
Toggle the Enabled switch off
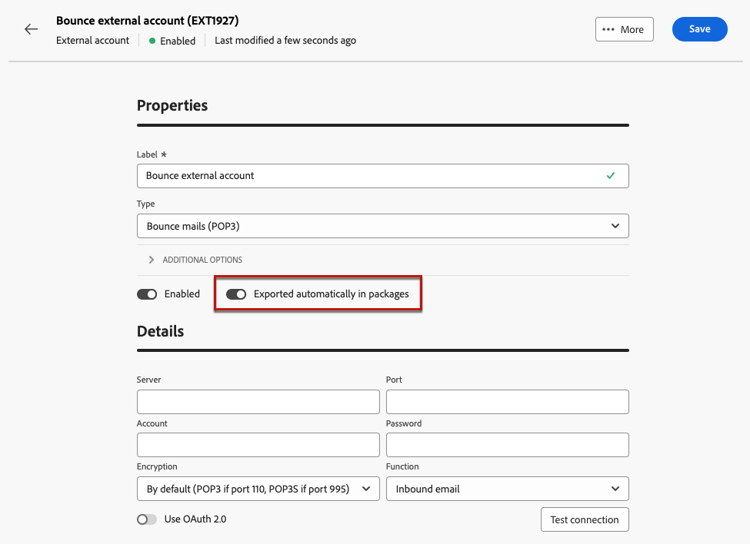coord(147,294)
